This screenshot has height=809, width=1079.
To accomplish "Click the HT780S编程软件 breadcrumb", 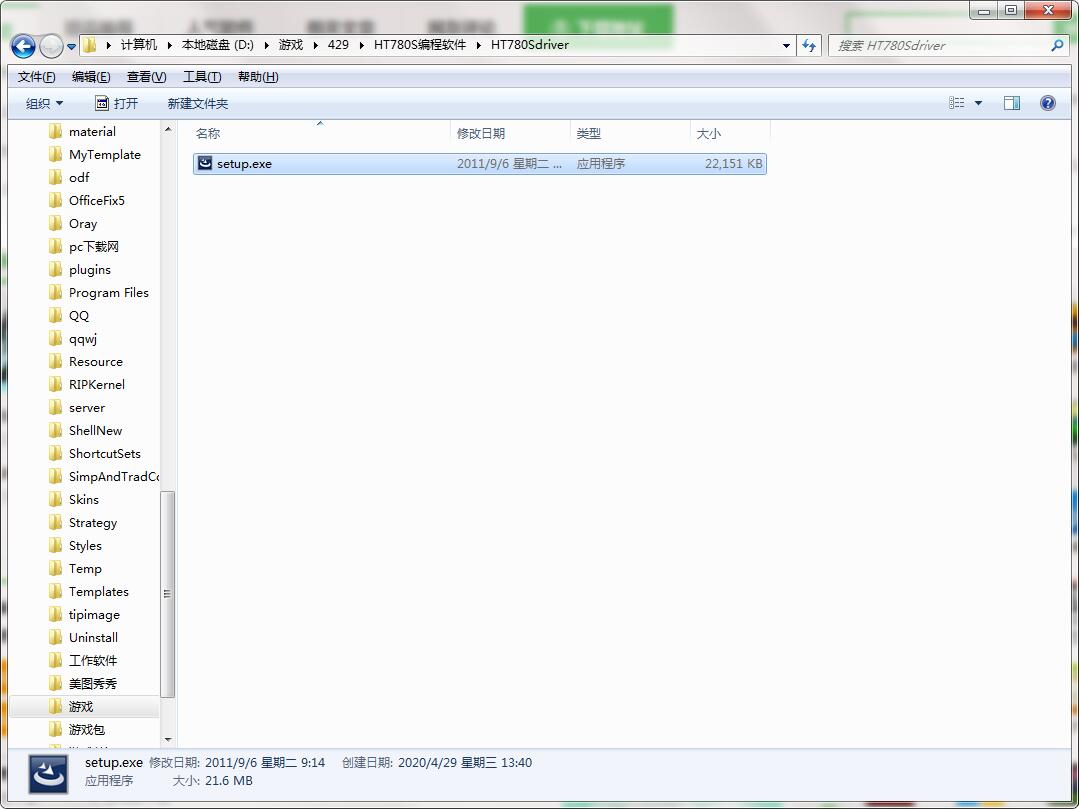I will click(x=420, y=45).
